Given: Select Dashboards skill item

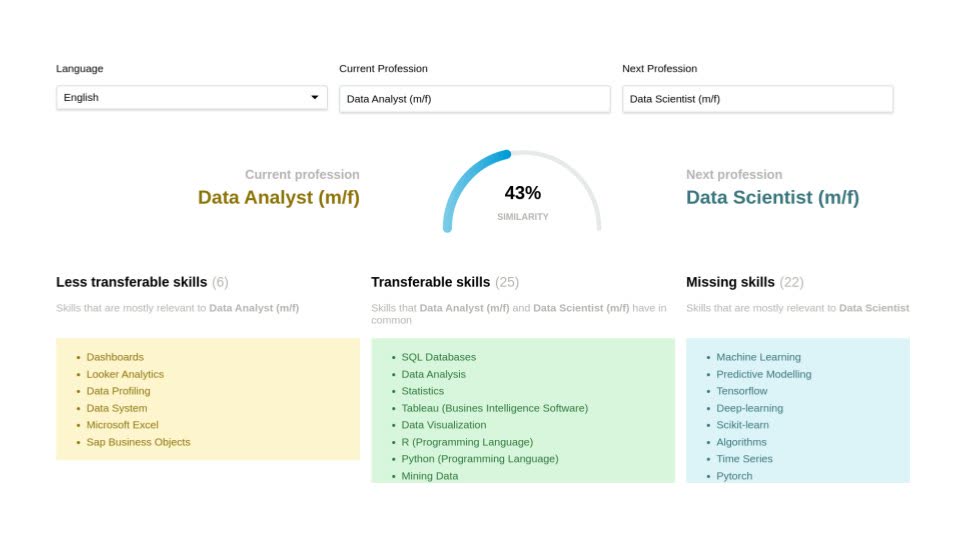Looking at the screenshot, I should point(115,357).
